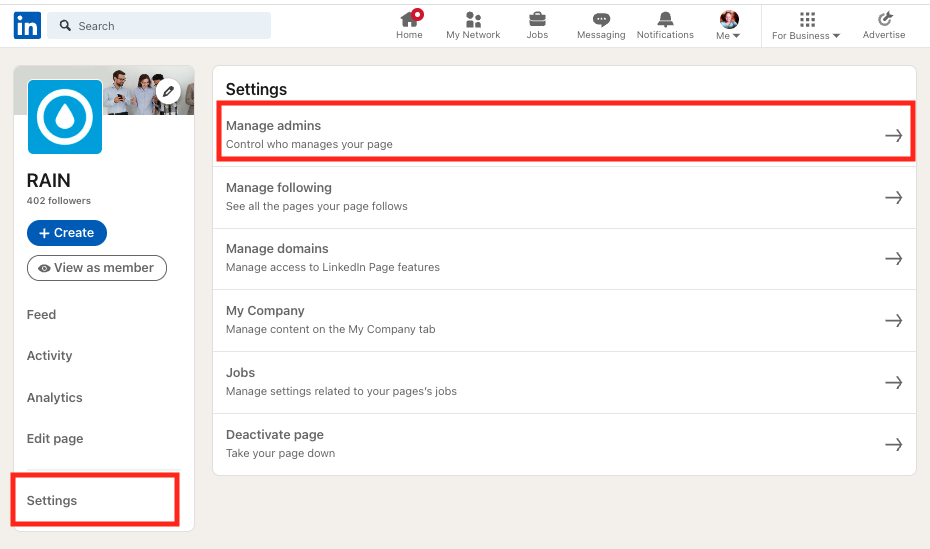This screenshot has width=930, height=549.
Task: Click the LinkedIn logo icon
Action: tap(27, 25)
